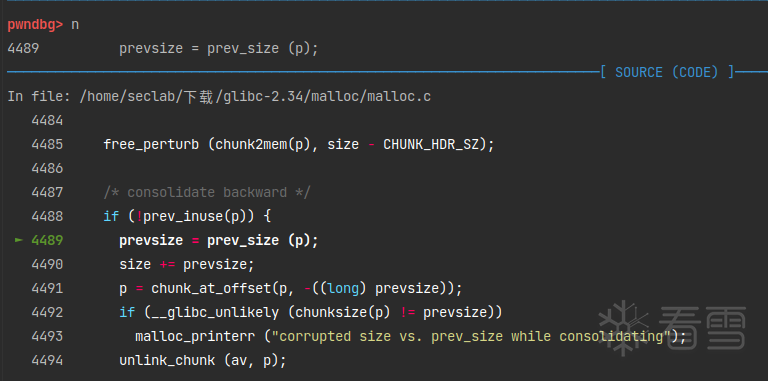
Task: Click the 看雪 watermark text
Action: pyautogui.click(x=702, y=328)
